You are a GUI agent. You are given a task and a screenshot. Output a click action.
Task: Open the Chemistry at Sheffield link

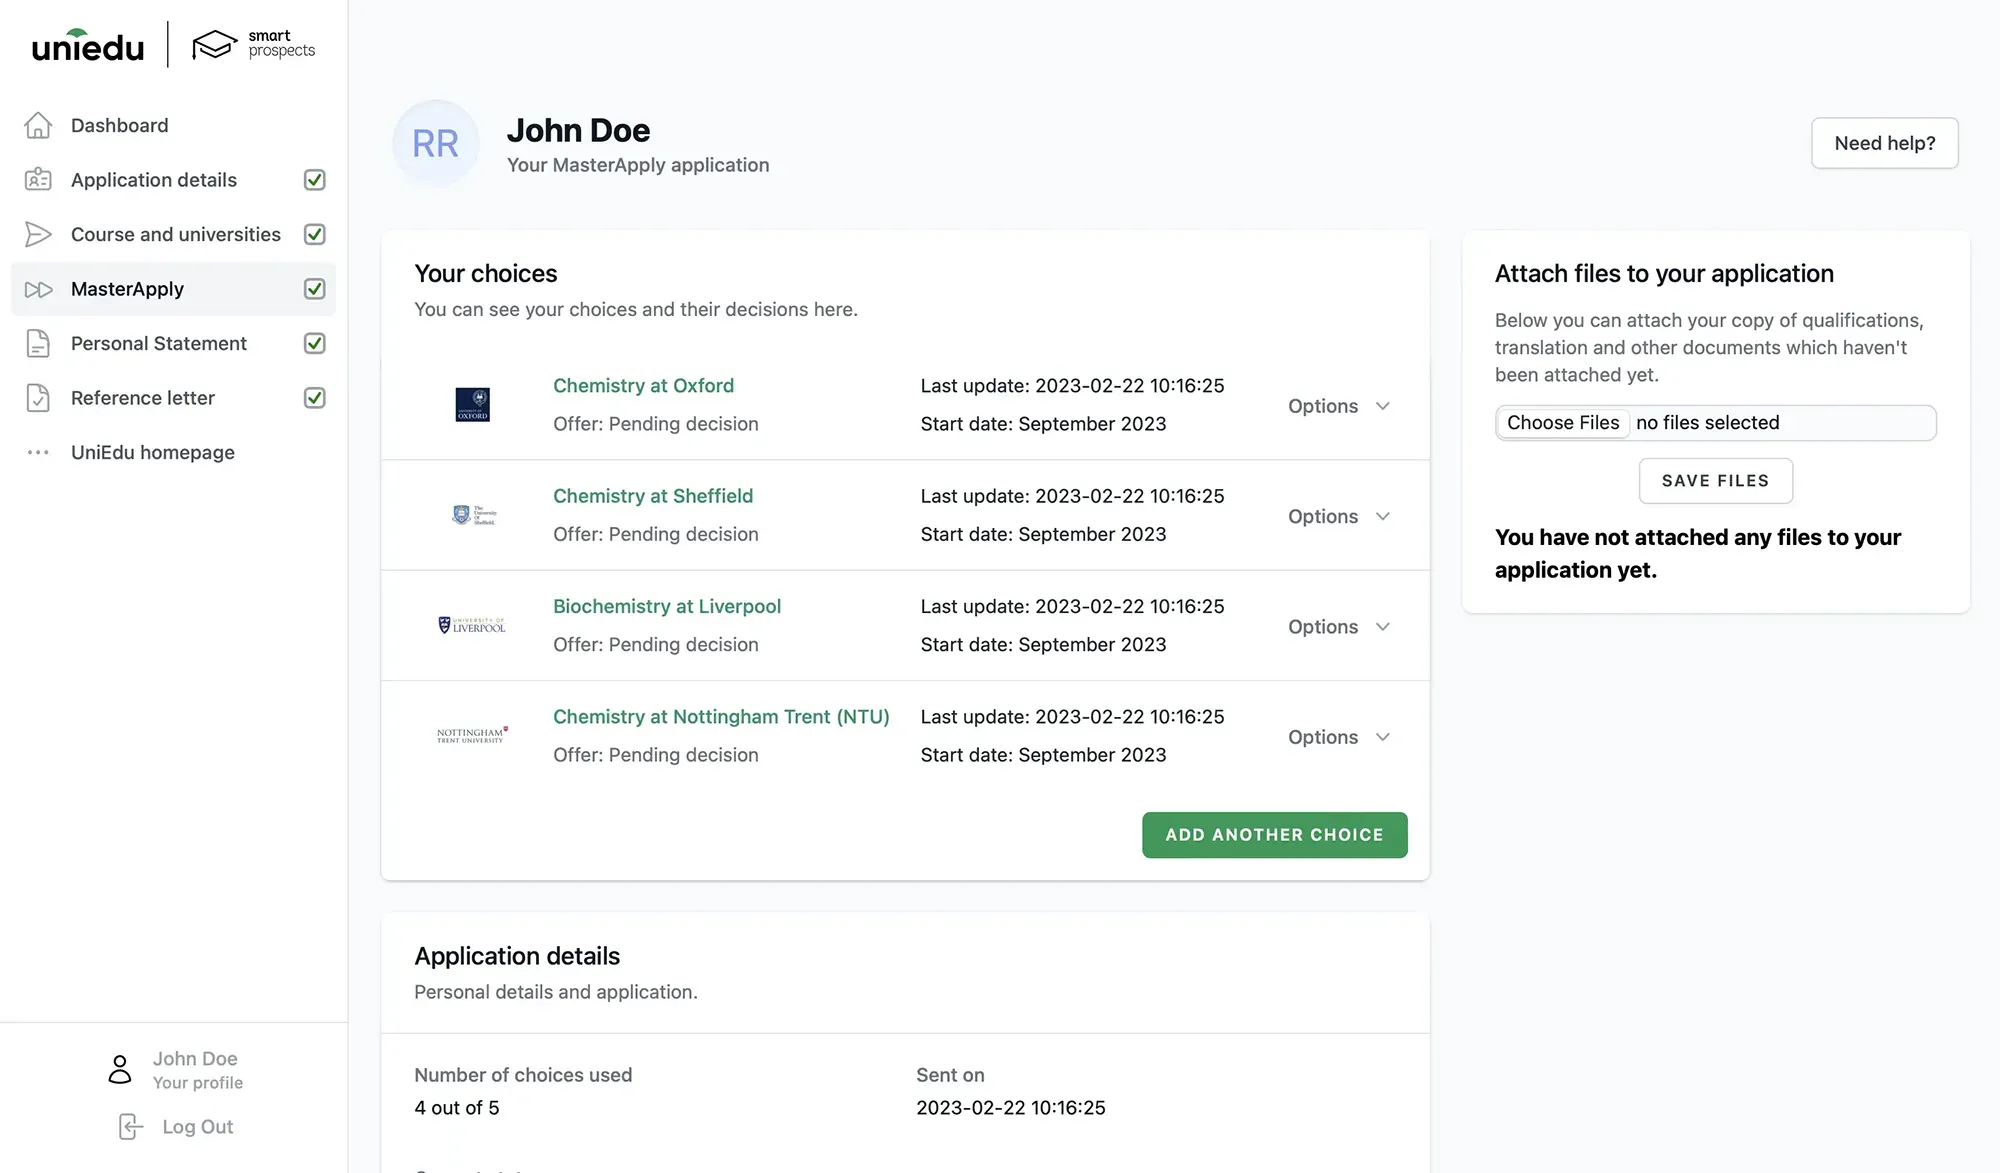coord(653,496)
